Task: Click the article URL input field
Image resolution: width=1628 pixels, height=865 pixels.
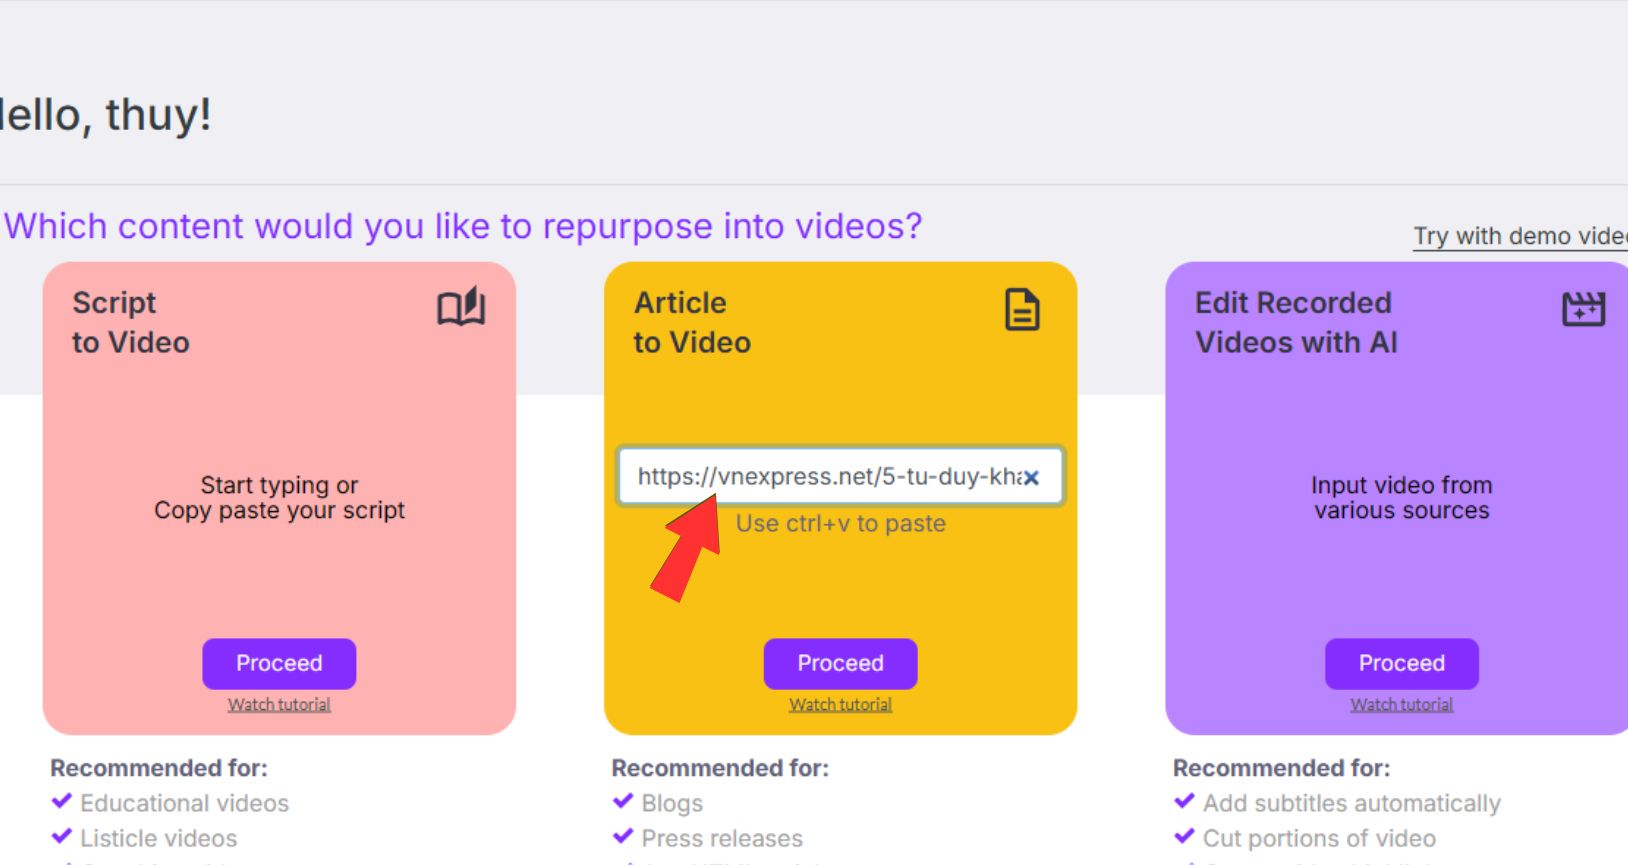Action: (840, 476)
